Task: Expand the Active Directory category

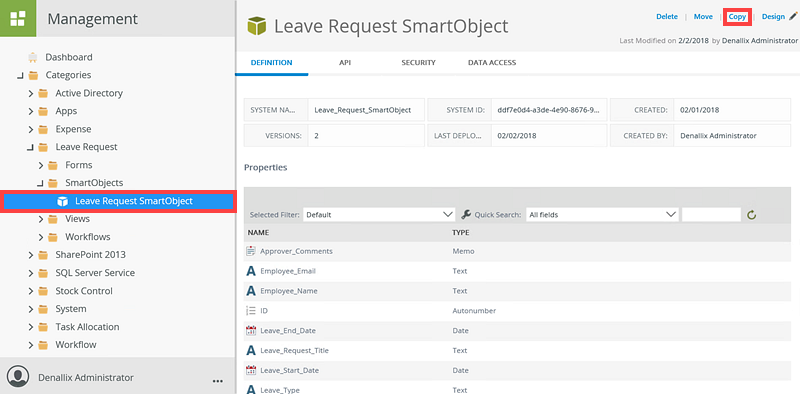Action: tap(31, 93)
